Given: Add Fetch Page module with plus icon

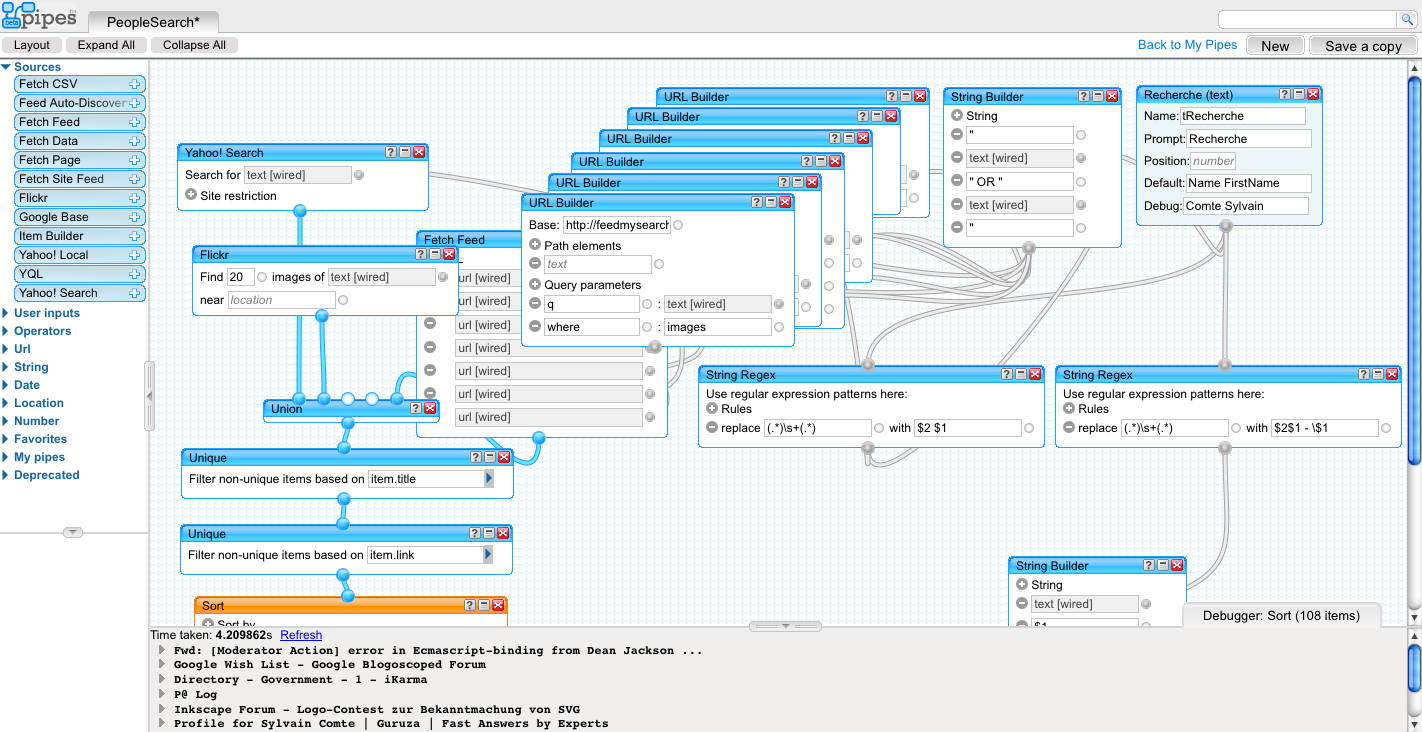Looking at the screenshot, I should (x=135, y=160).
